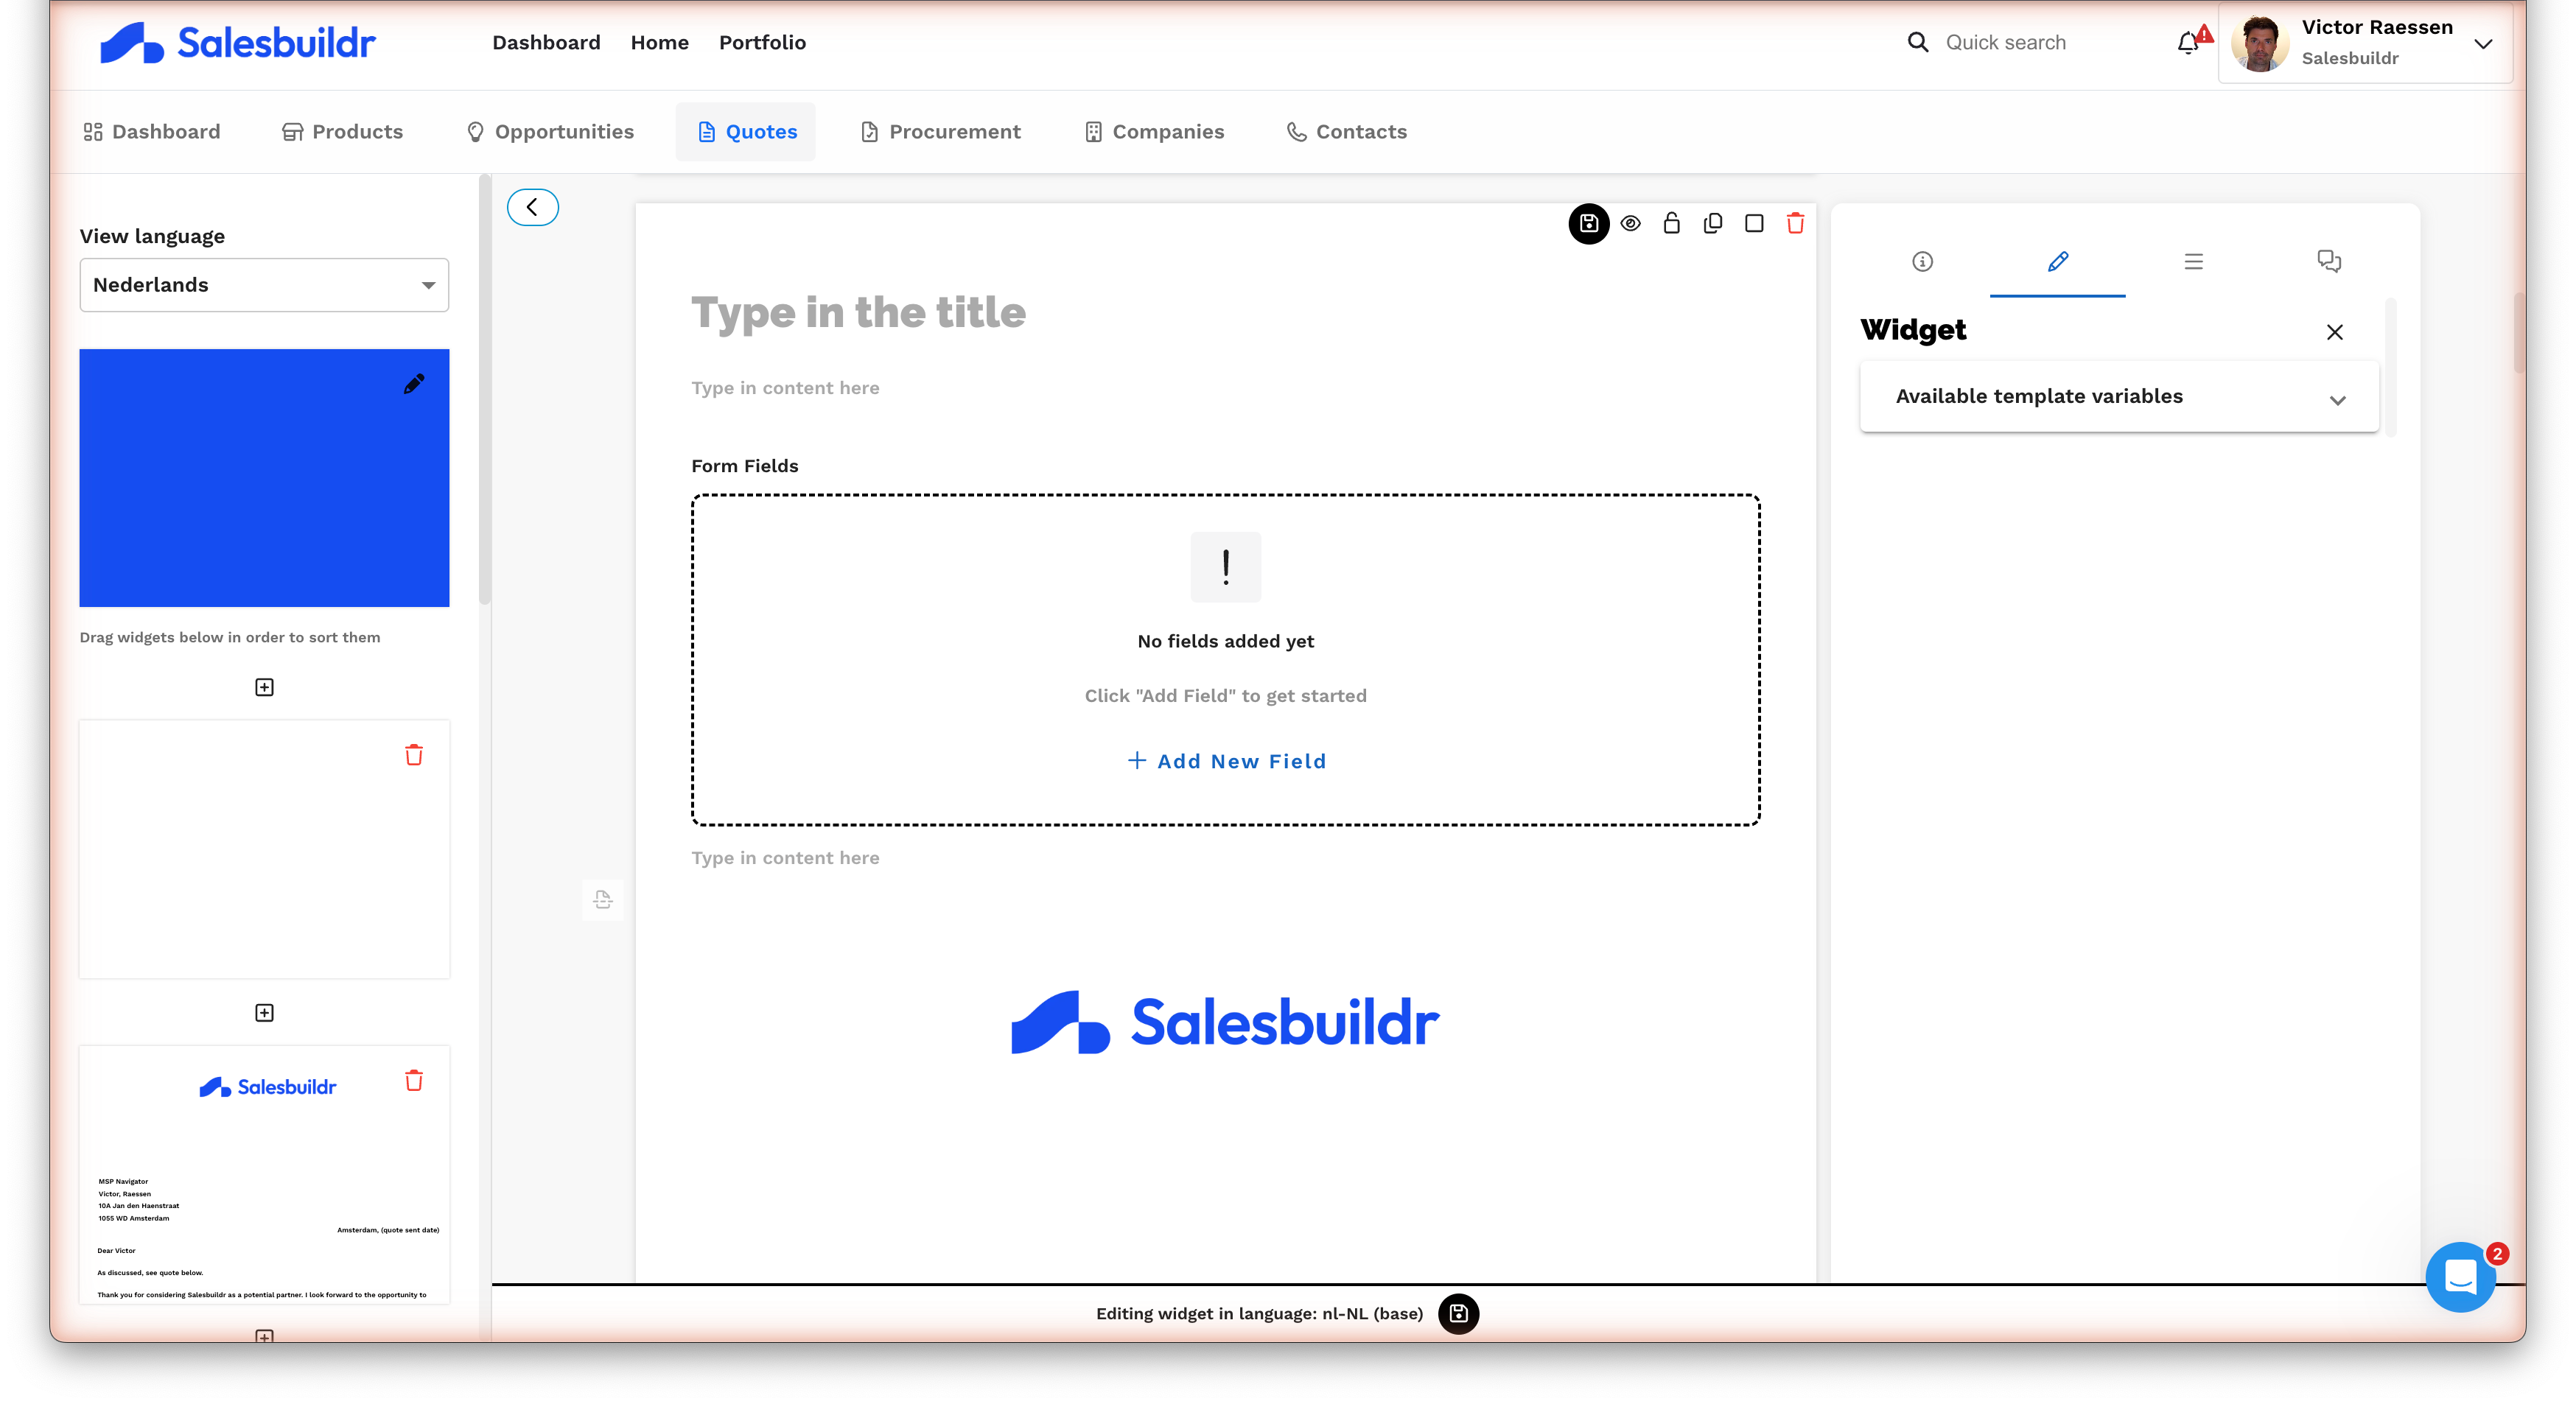Toggle the widget lock icon

pos(1671,223)
